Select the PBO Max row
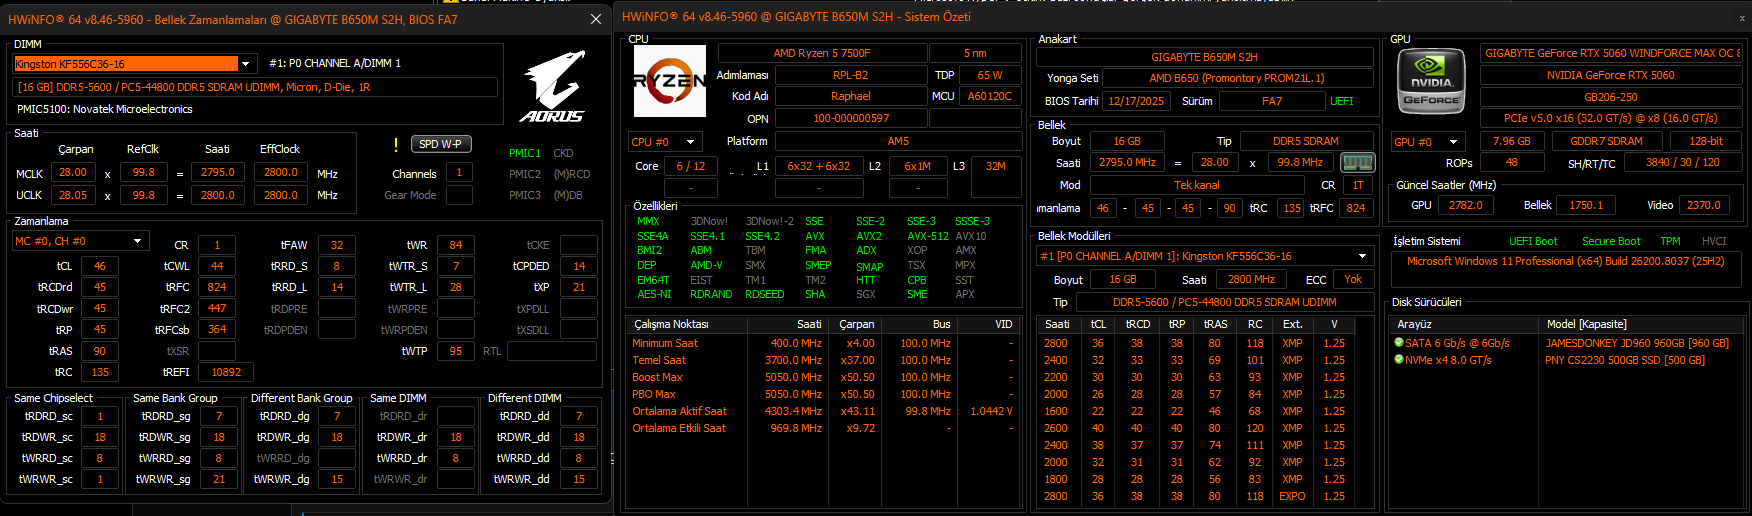Image resolution: width=1752 pixels, height=516 pixels. click(822, 394)
